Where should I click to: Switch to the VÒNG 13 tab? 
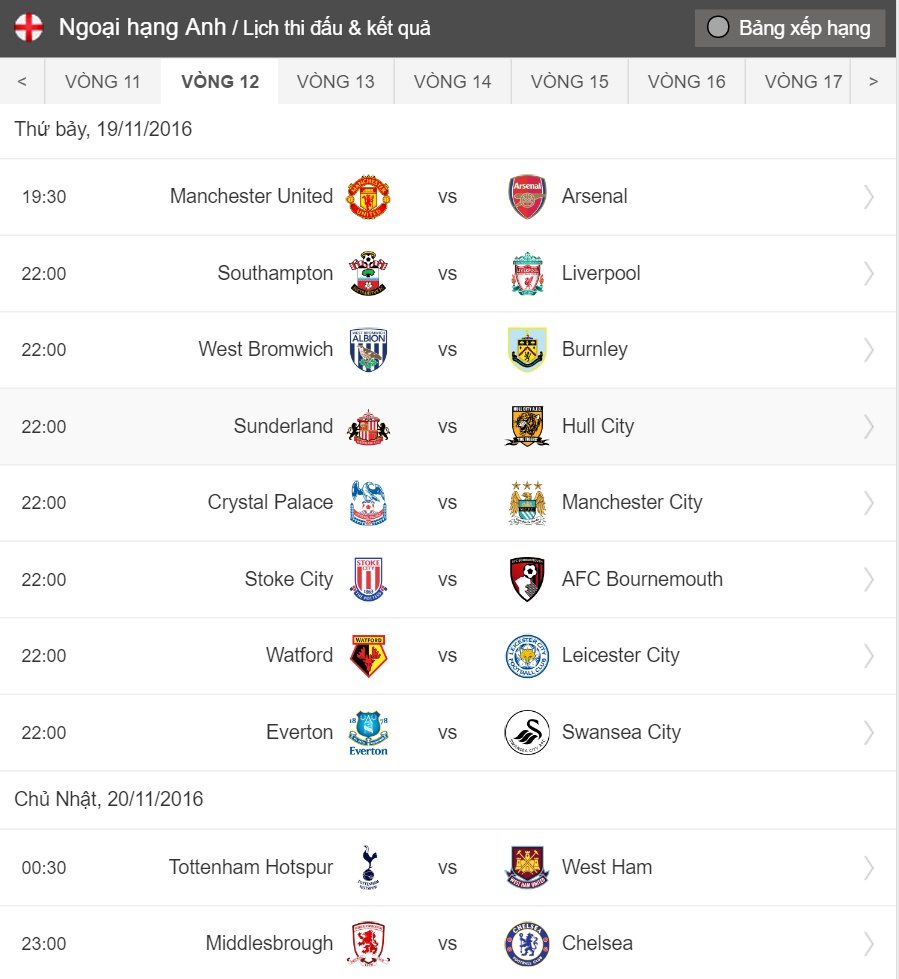point(336,82)
